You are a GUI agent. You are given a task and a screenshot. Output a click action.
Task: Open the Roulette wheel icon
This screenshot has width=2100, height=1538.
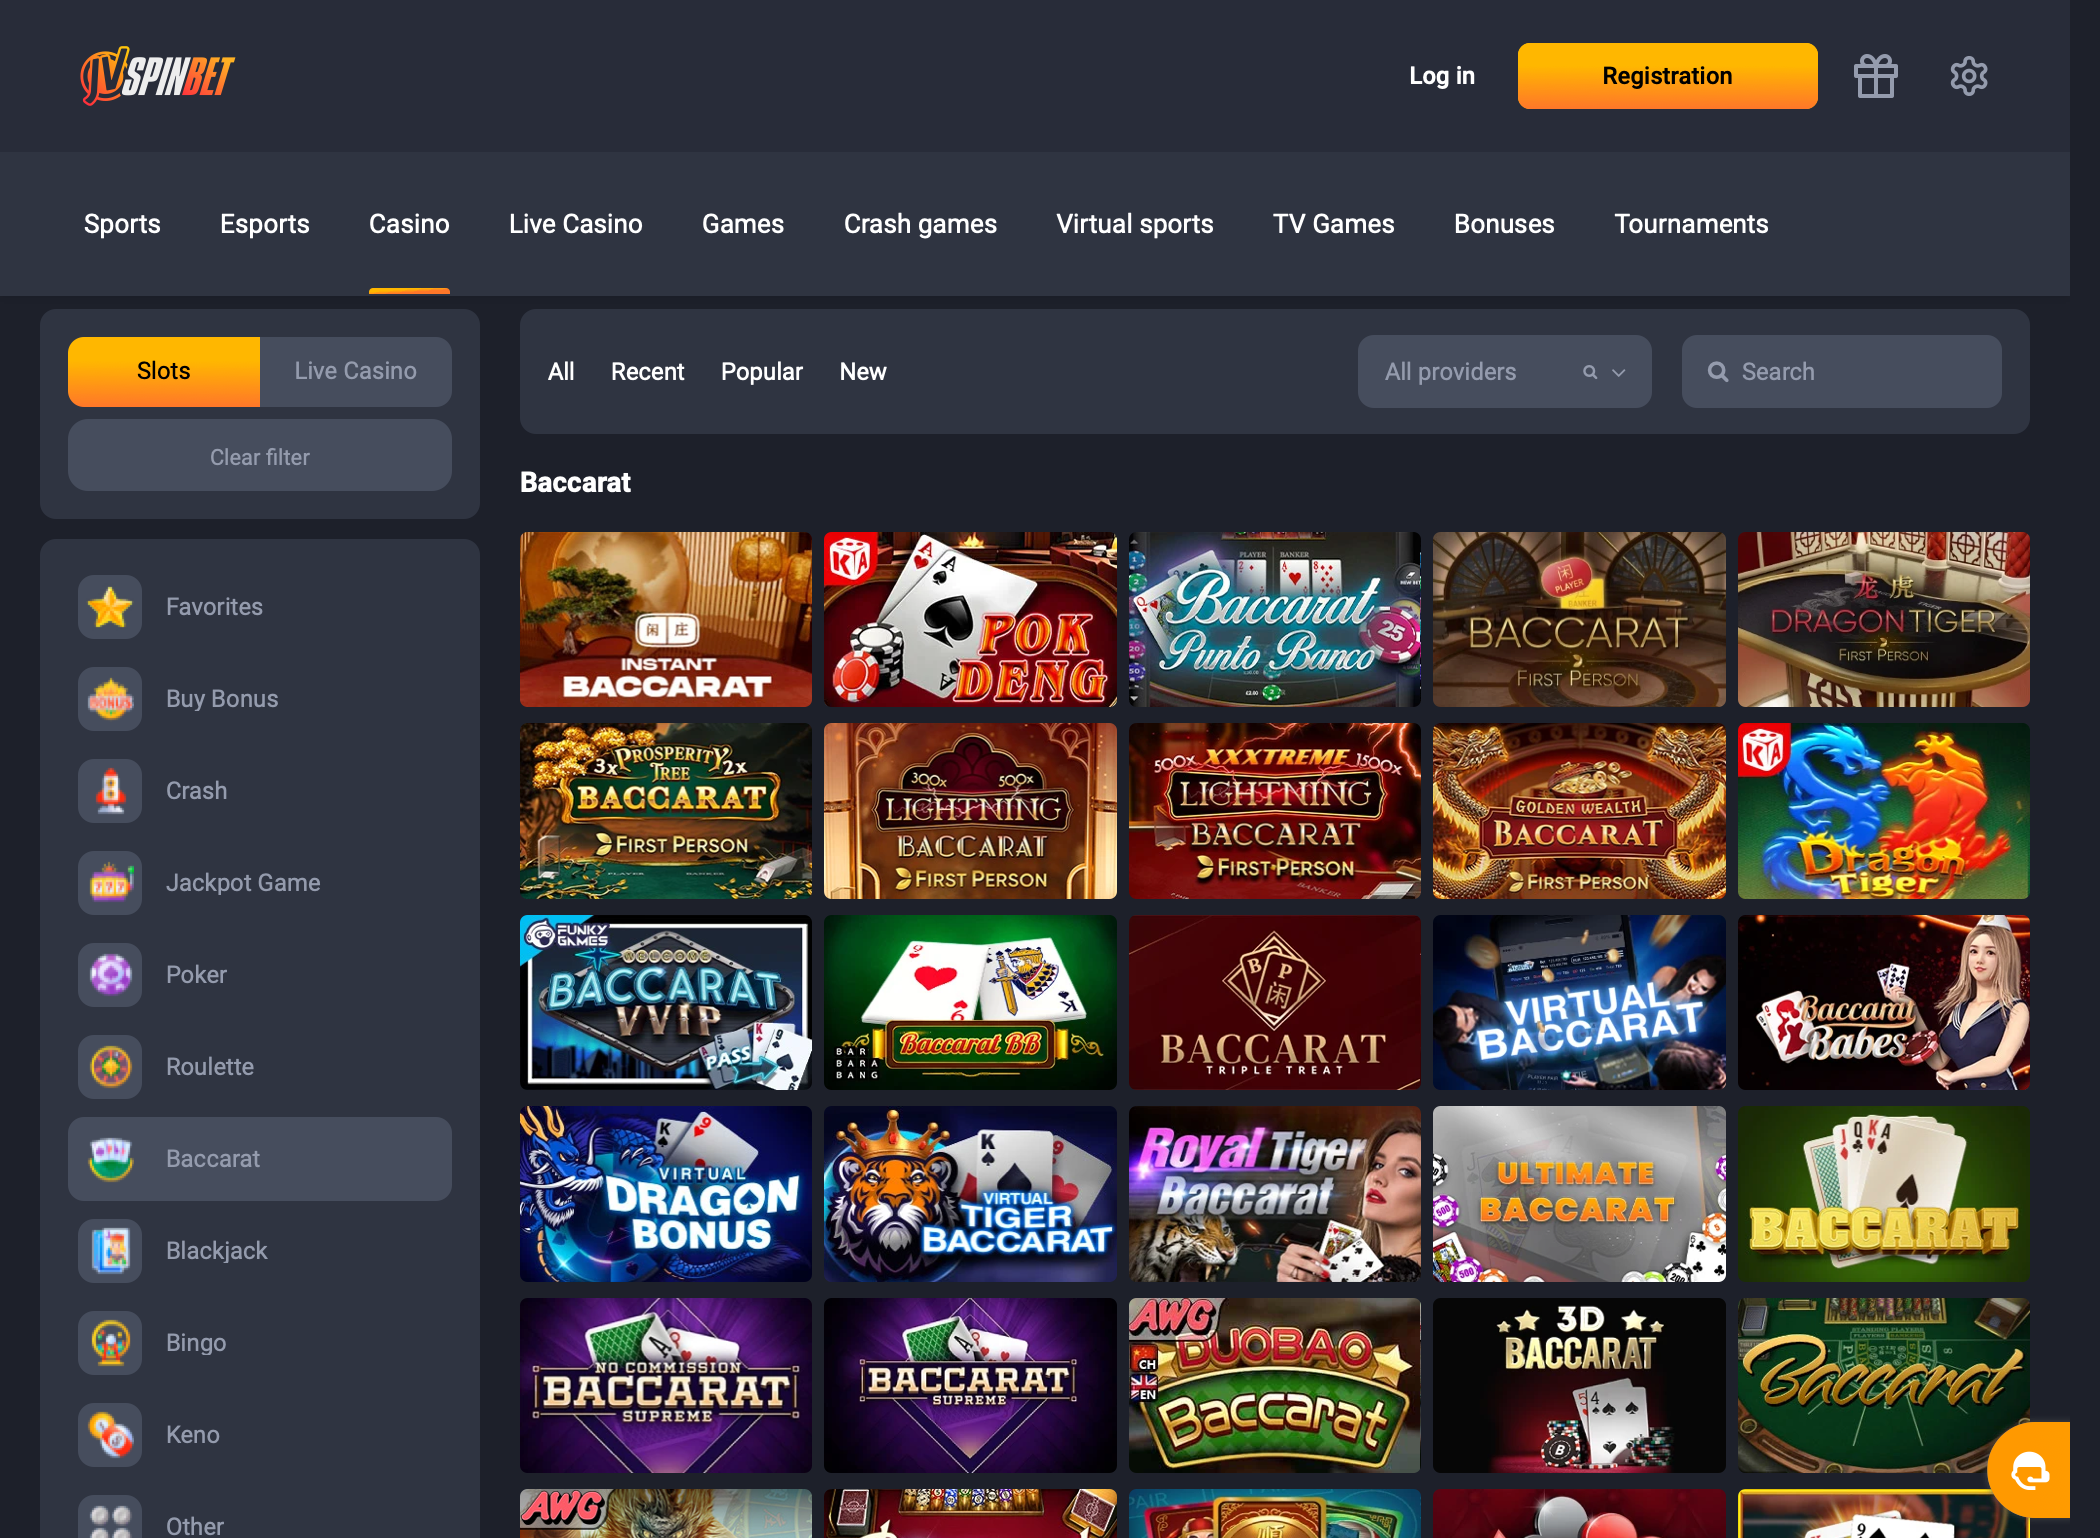tap(110, 1067)
